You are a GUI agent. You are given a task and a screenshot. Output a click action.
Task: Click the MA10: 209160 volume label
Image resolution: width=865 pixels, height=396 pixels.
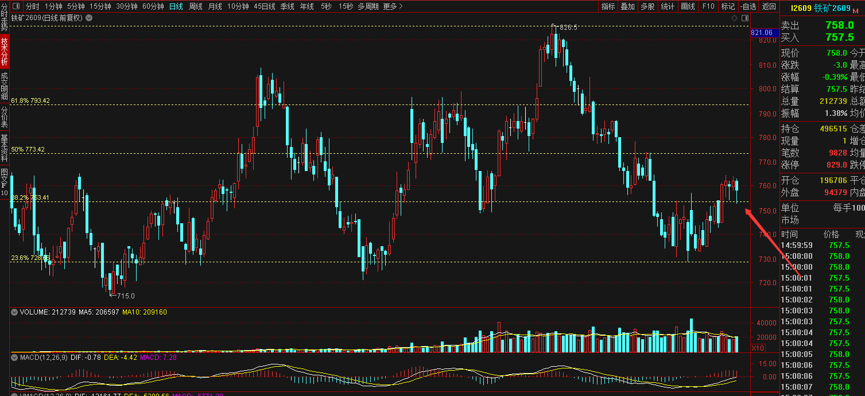[x=145, y=312]
